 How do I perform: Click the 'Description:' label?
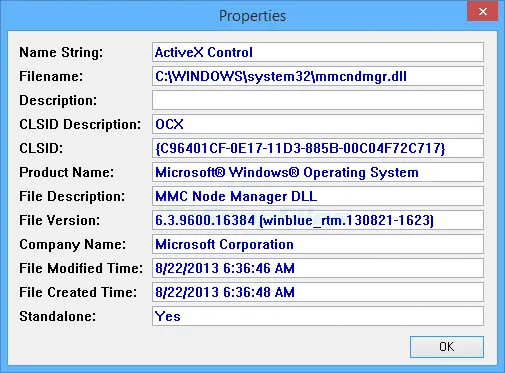click(58, 101)
